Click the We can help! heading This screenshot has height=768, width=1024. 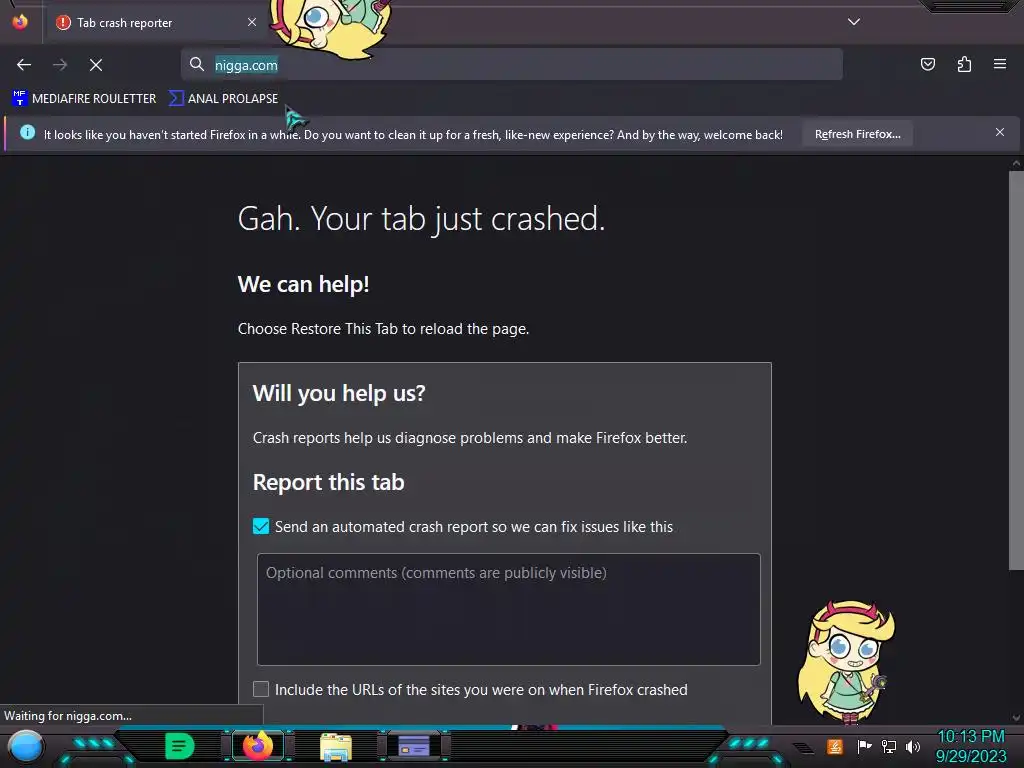[x=304, y=284]
